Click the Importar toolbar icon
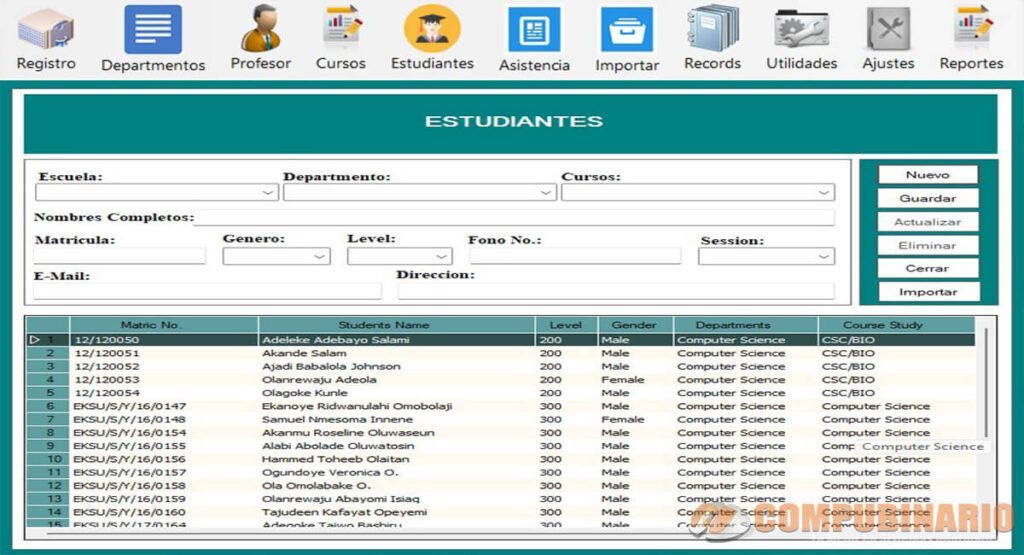The height and width of the screenshot is (555, 1024). tap(627, 29)
